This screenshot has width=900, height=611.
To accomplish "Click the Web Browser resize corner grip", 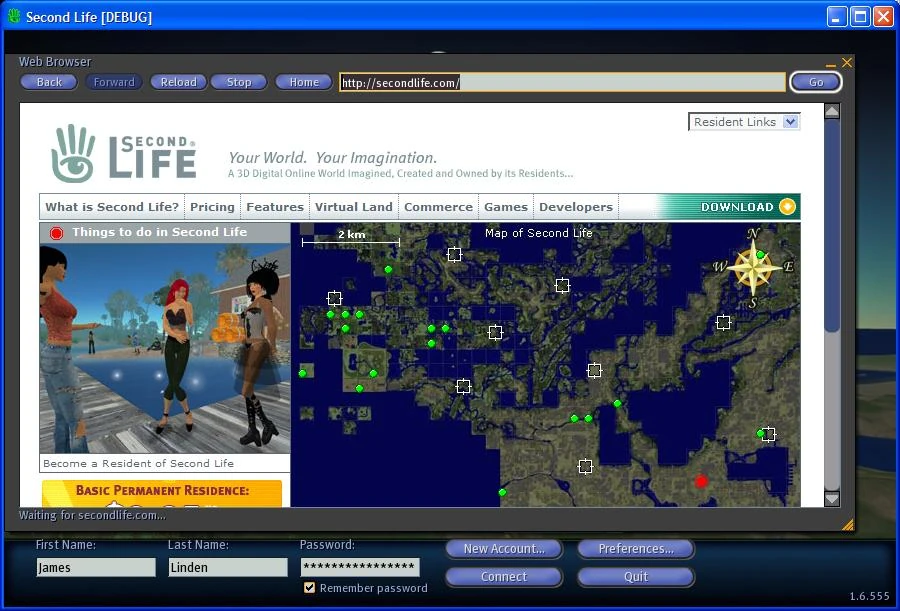I will click(848, 524).
